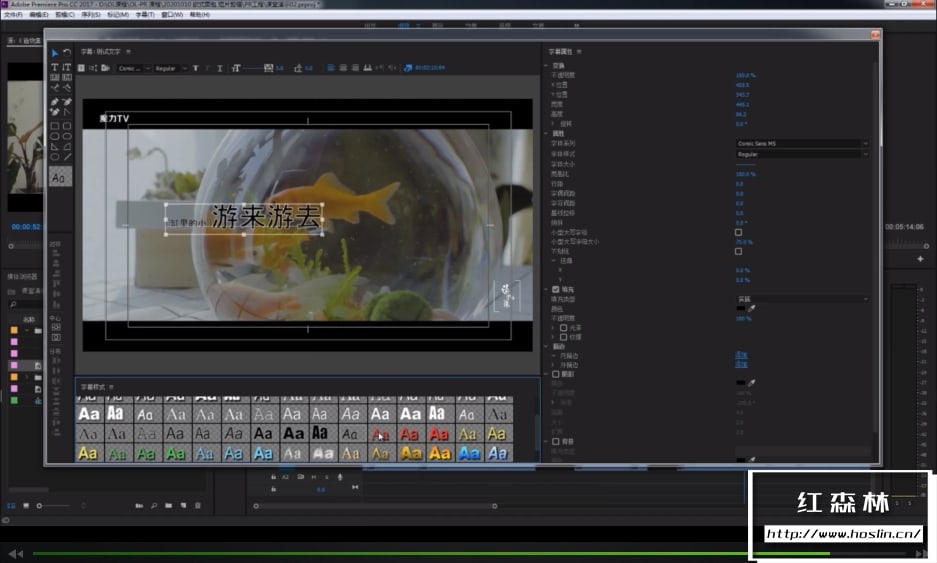Viewport: 937px width, 563px height.
Task: Click 添加 link for inner stroke
Action: coord(741,355)
